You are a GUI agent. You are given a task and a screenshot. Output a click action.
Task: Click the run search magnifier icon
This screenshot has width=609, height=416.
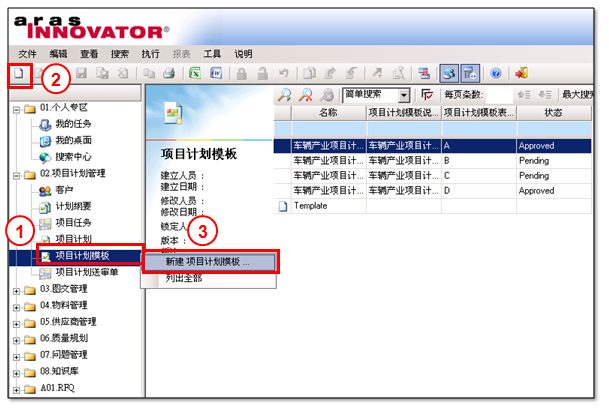[x=285, y=95]
